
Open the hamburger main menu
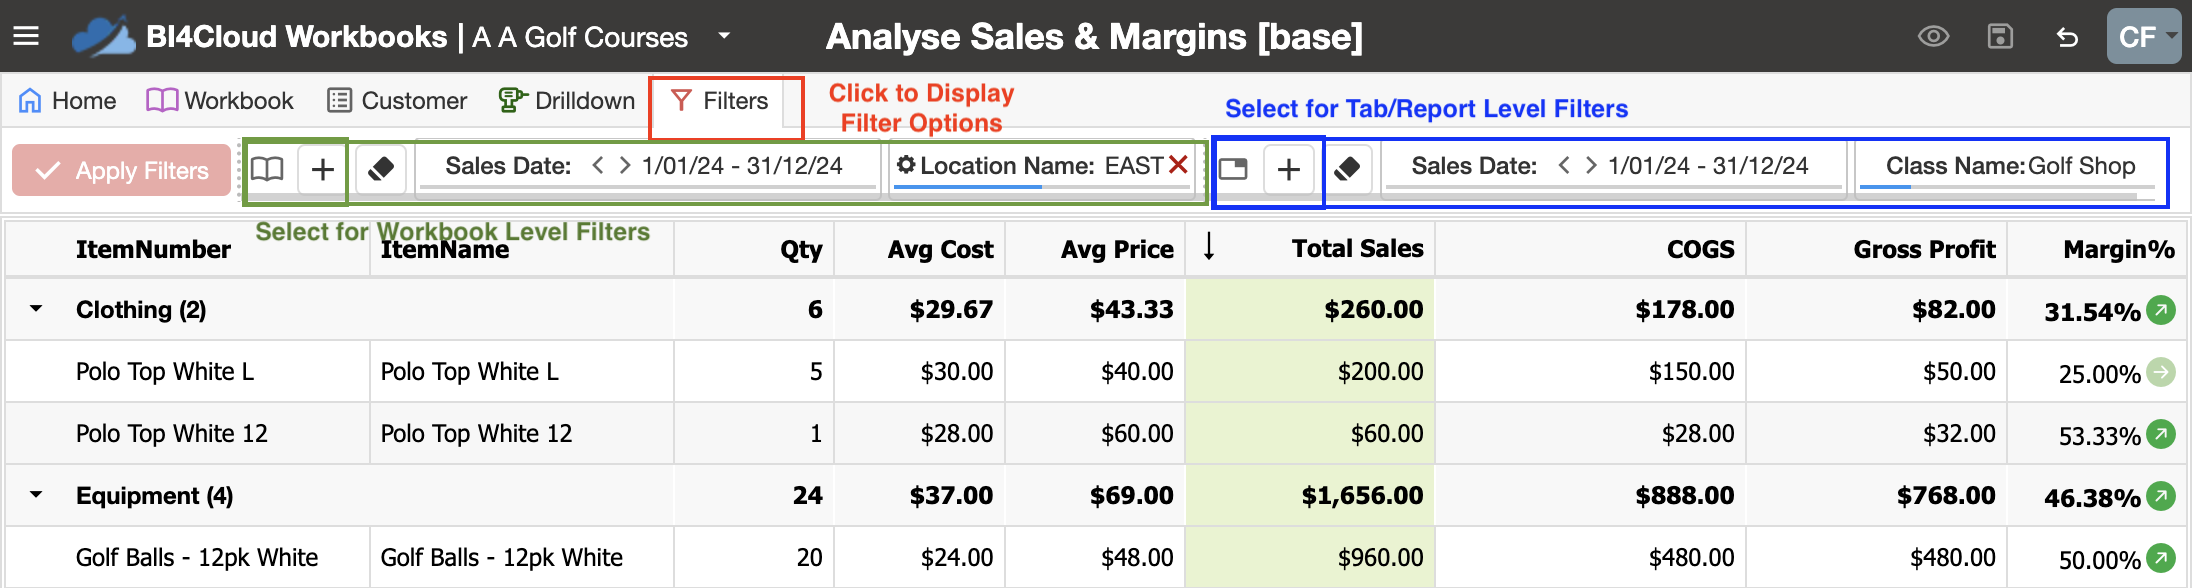(x=26, y=37)
